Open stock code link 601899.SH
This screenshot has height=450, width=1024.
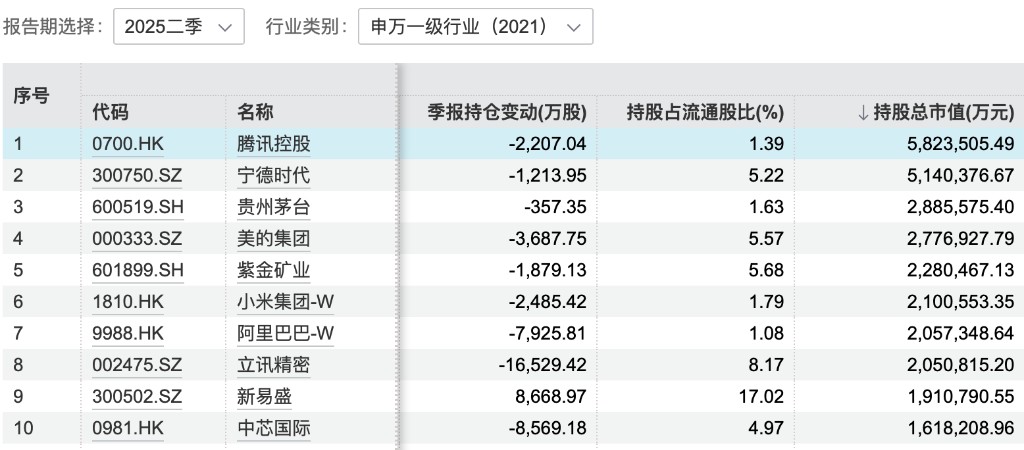click(138, 270)
